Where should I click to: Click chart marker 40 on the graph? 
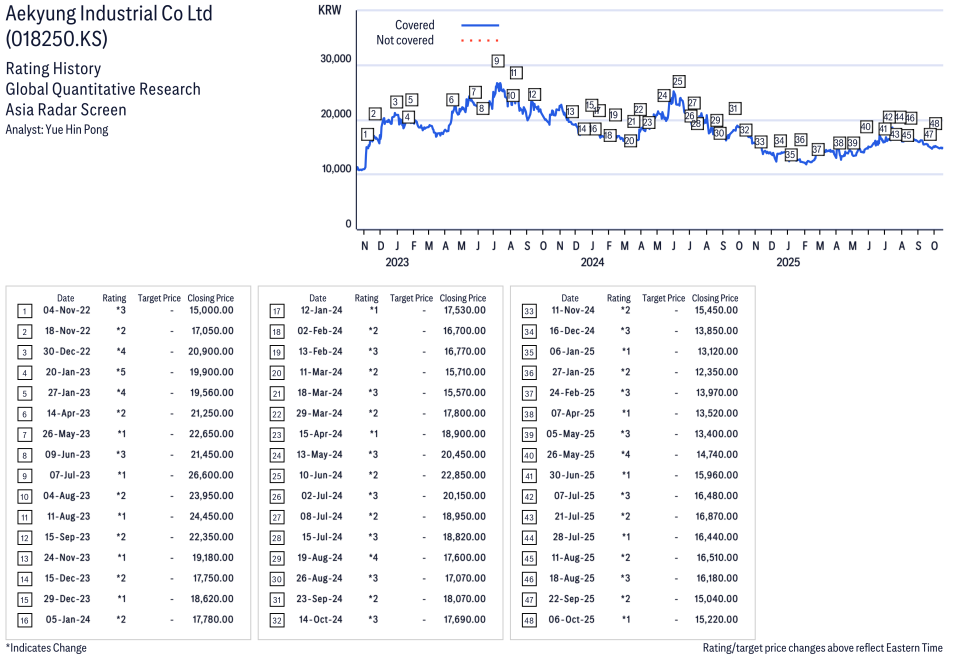click(866, 127)
